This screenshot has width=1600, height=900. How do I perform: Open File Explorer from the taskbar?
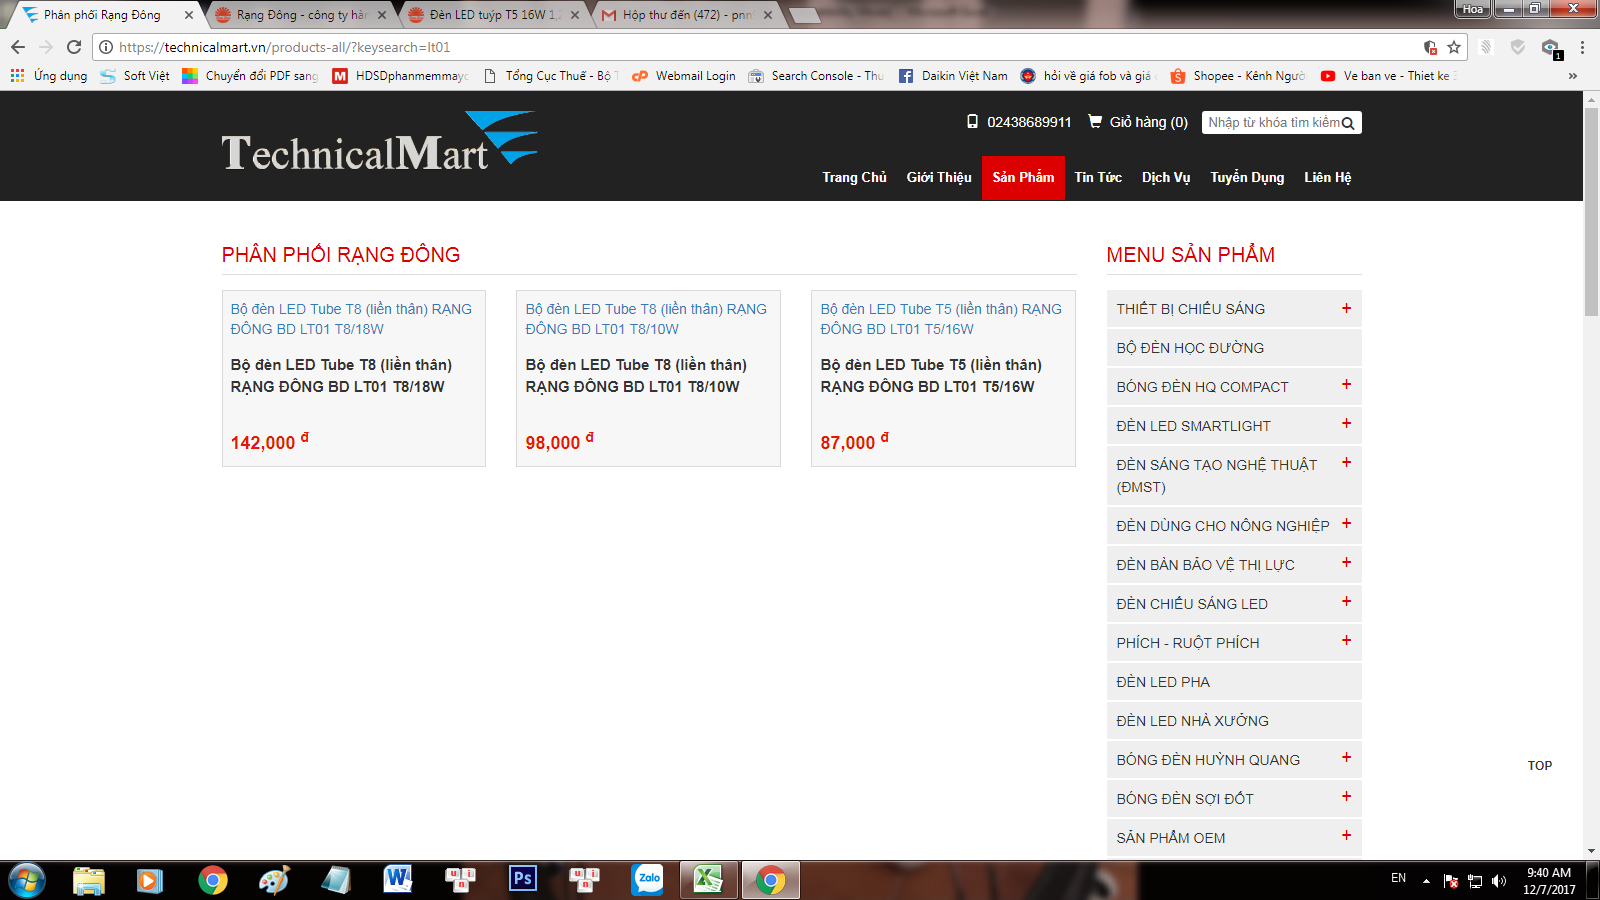pos(88,880)
